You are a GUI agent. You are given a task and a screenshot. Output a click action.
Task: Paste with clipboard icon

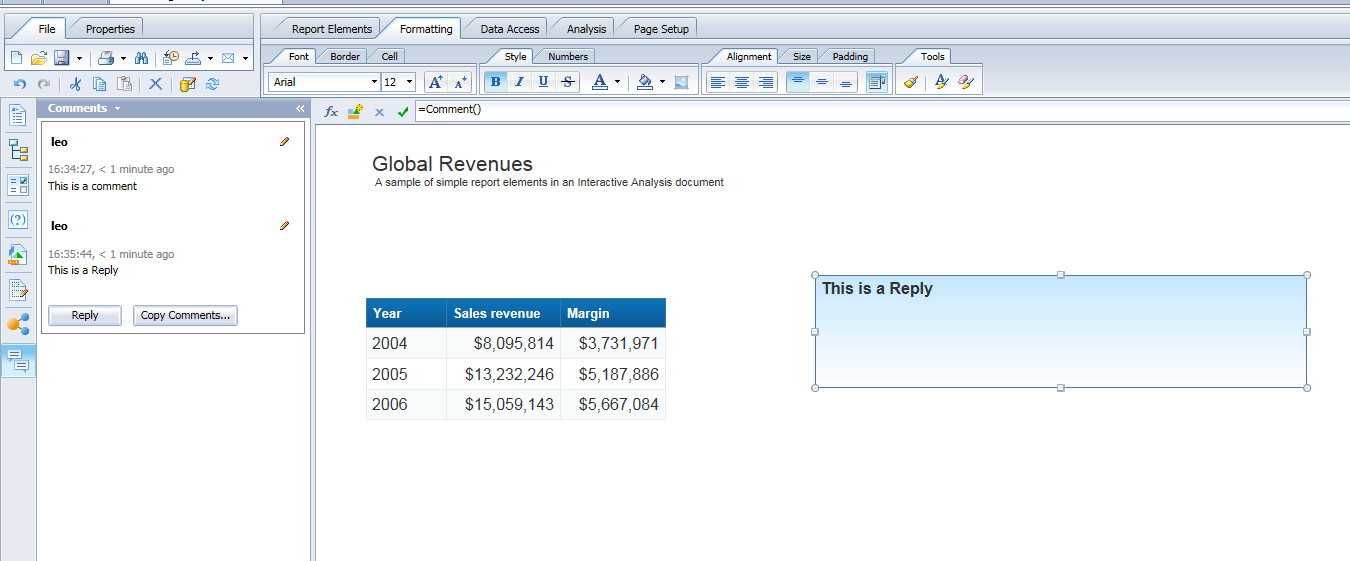click(125, 84)
